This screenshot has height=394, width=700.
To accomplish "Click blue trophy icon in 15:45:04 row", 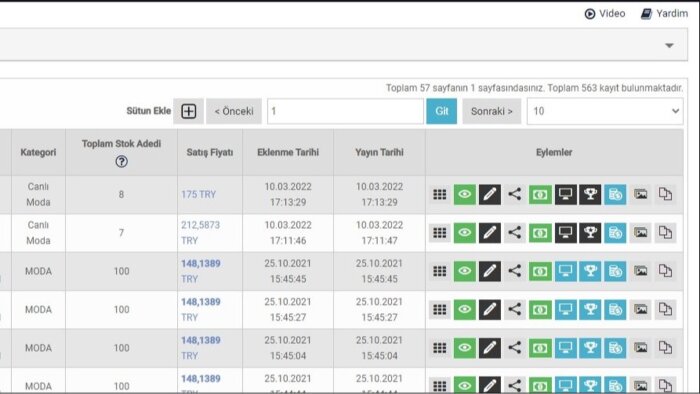I will (591, 348).
